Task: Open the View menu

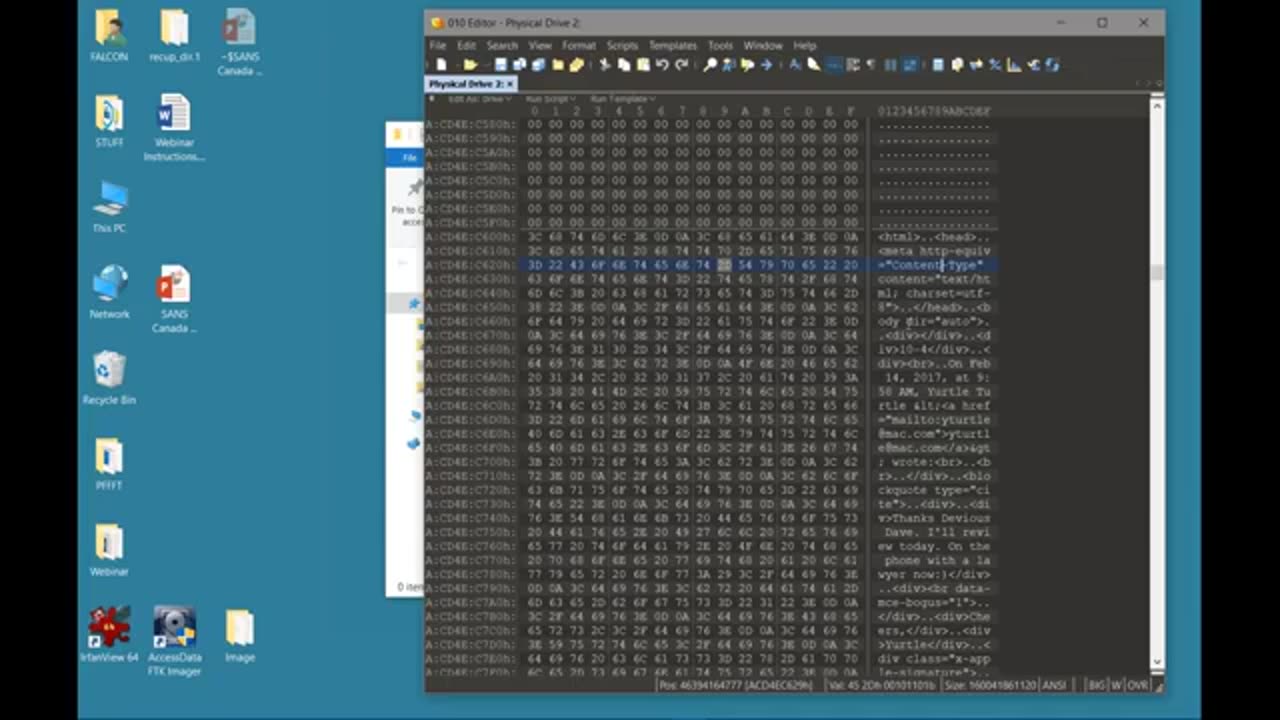Action: click(x=540, y=45)
